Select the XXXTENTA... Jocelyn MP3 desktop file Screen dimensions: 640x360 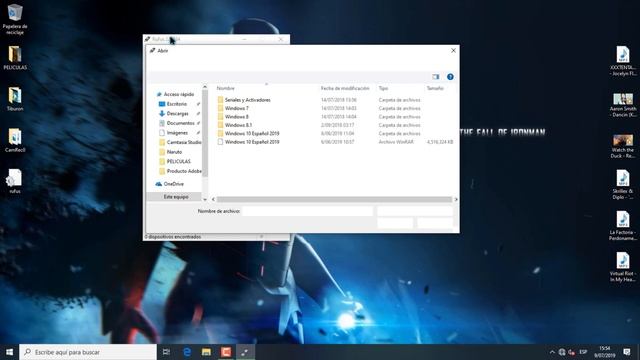pos(623,61)
